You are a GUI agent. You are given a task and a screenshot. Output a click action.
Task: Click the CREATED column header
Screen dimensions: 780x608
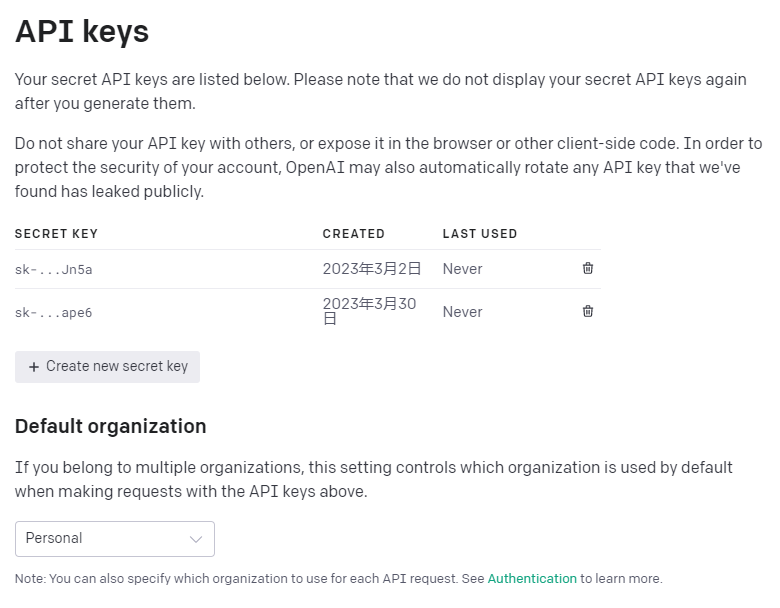(x=354, y=234)
